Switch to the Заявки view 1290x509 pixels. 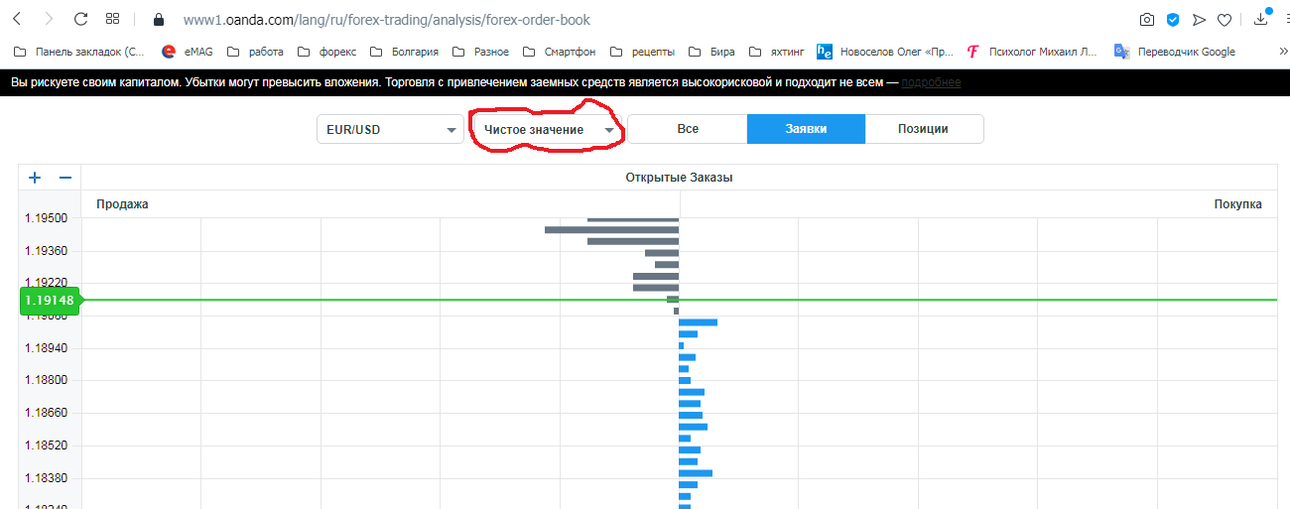click(x=806, y=129)
